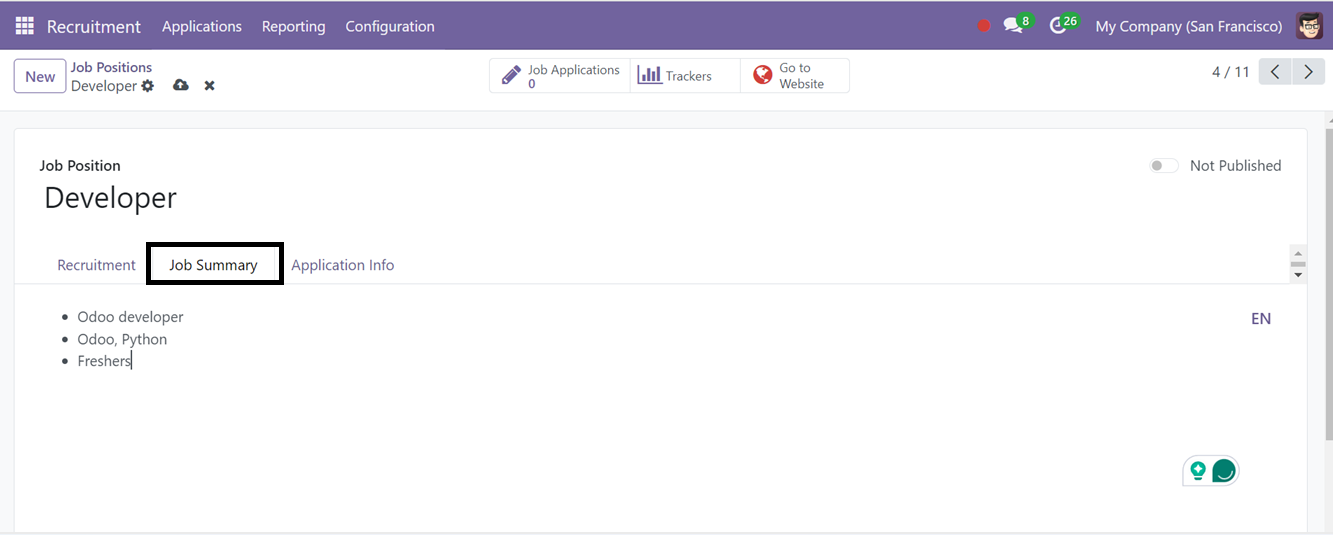Image resolution: width=1333 pixels, height=535 pixels.
Task: Create a New job position
Action: click(40, 76)
